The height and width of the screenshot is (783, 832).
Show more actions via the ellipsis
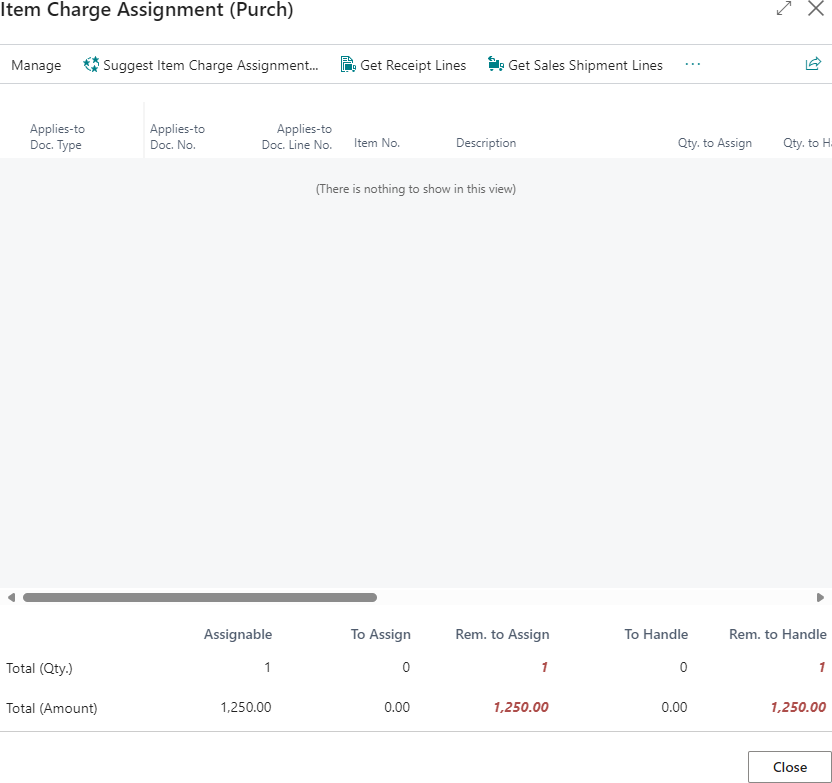tap(693, 65)
